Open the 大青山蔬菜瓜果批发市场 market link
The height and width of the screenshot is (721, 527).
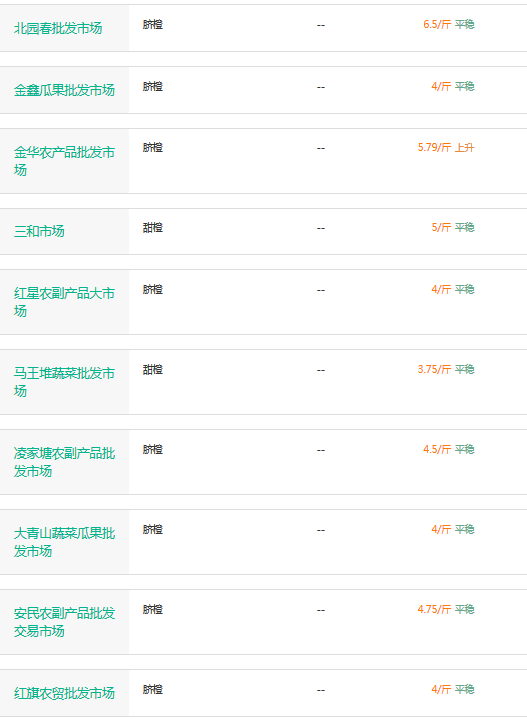coord(64,542)
